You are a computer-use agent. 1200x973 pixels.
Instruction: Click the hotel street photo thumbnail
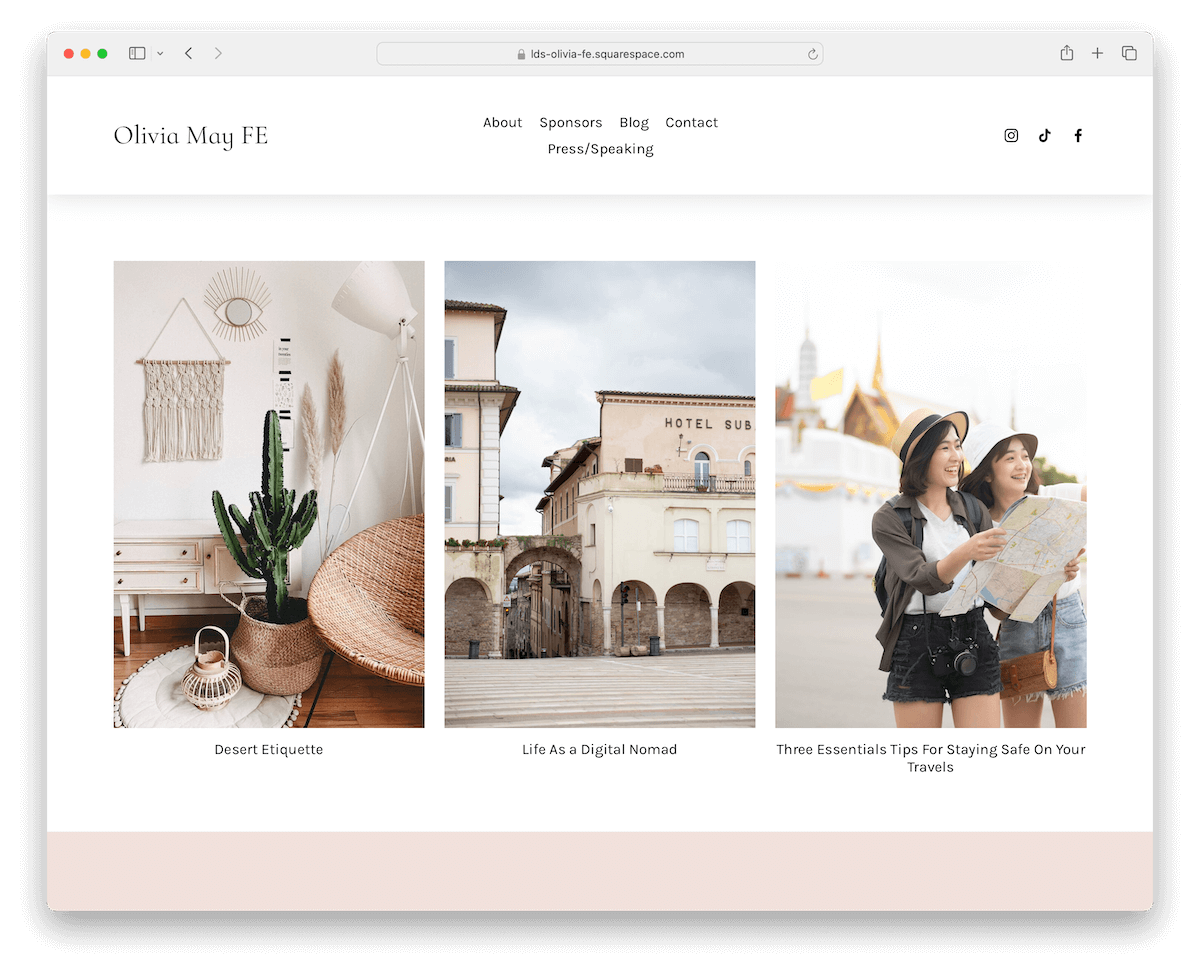[x=599, y=493]
